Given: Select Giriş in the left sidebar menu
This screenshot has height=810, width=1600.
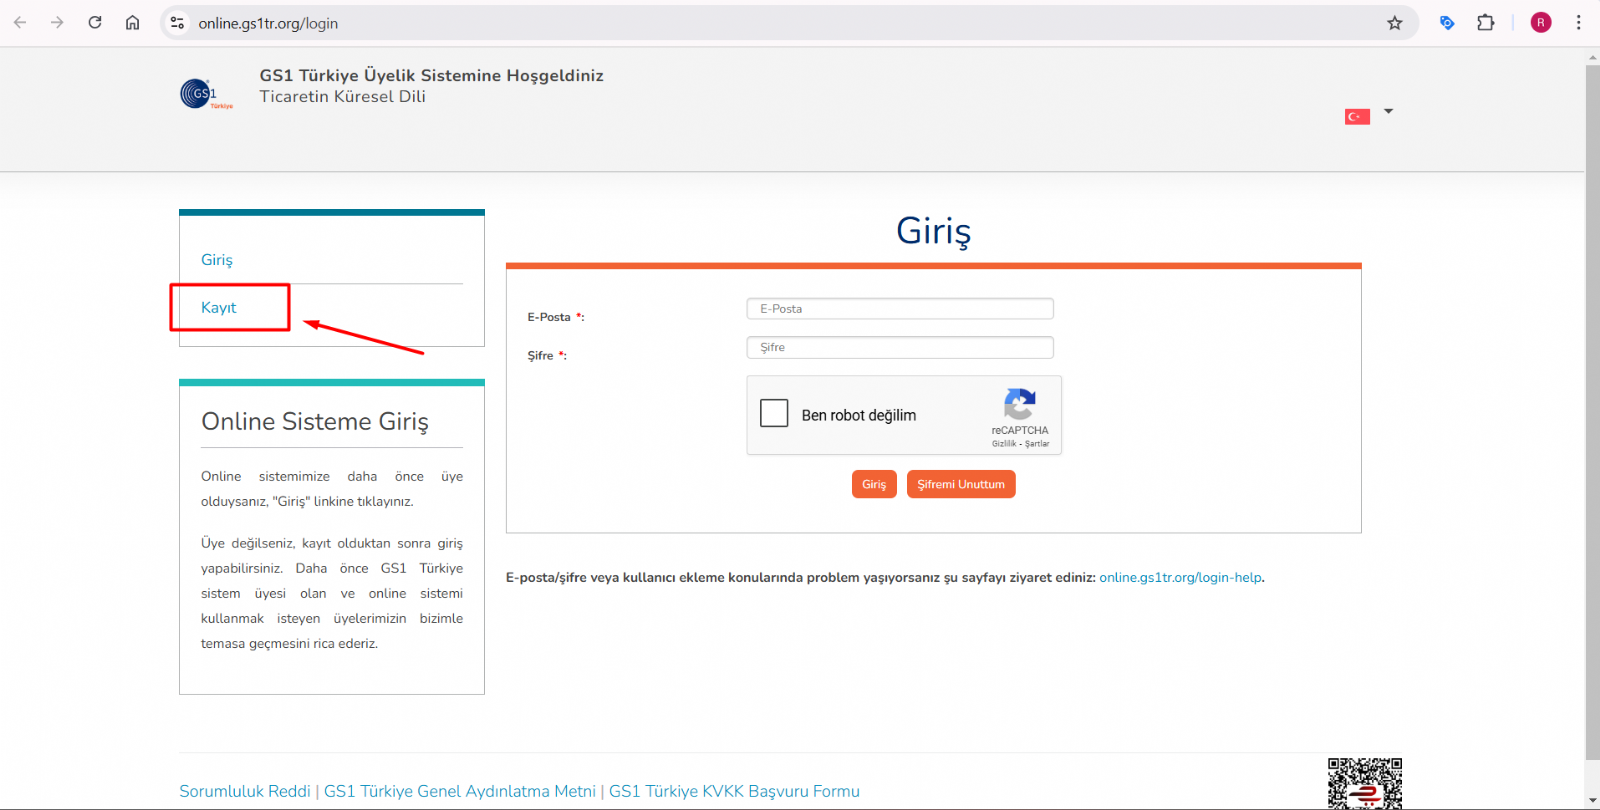Looking at the screenshot, I should 217,260.
